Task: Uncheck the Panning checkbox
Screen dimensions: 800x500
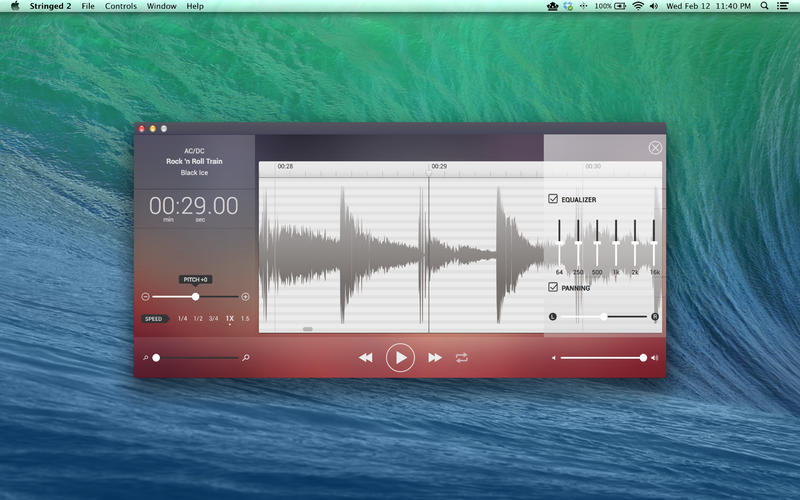Action: click(x=553, y=287)
